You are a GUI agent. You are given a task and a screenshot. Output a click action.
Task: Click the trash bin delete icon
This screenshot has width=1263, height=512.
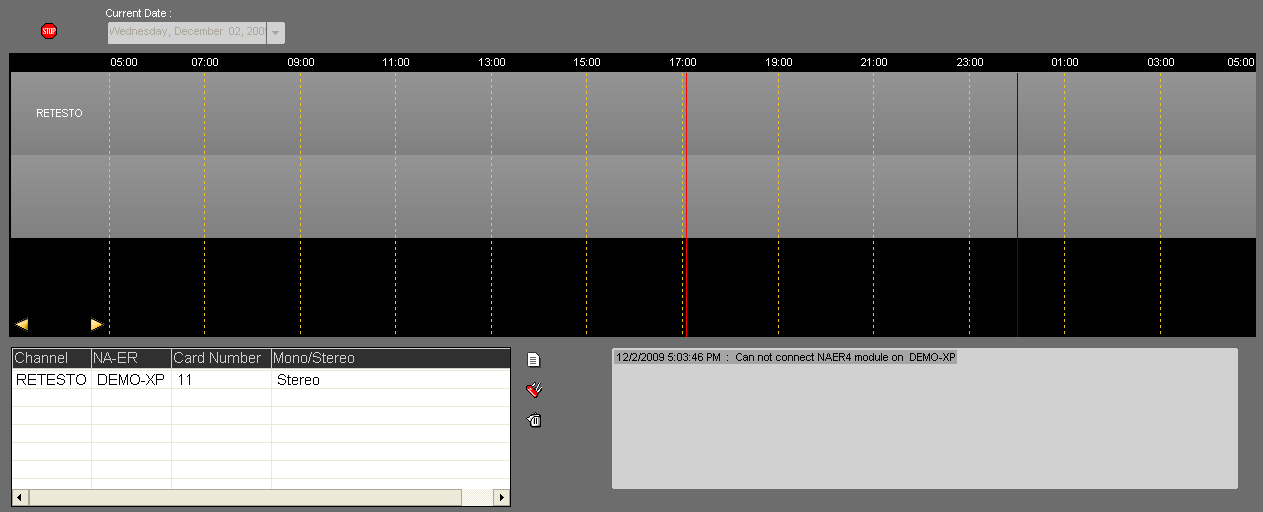(534, 421)
